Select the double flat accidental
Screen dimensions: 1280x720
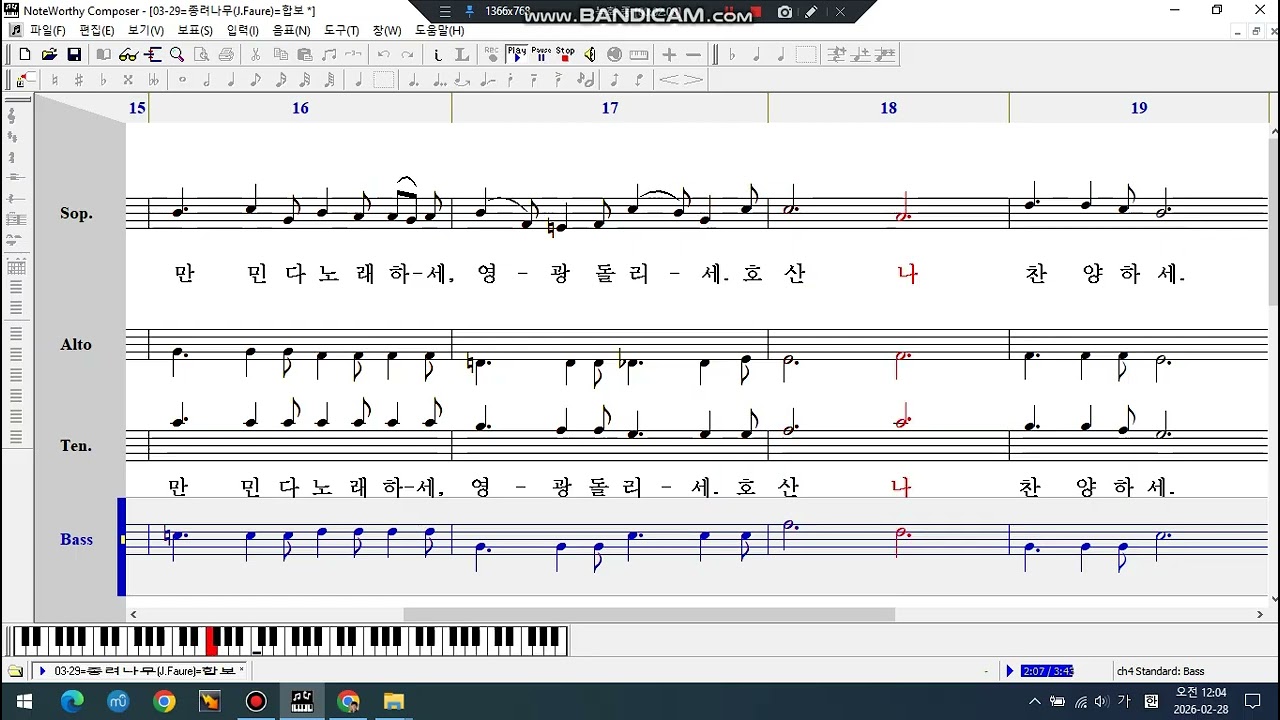[153, 79]
